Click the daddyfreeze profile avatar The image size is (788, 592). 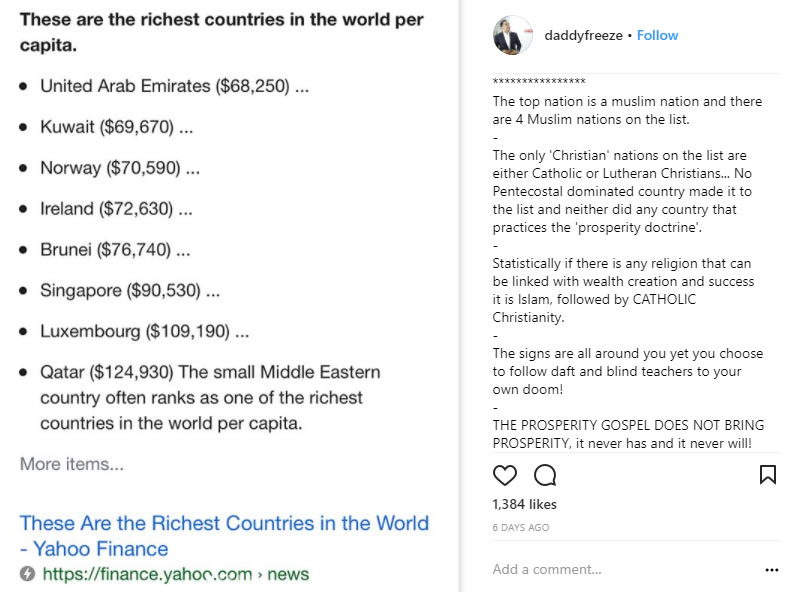(513, 35)
